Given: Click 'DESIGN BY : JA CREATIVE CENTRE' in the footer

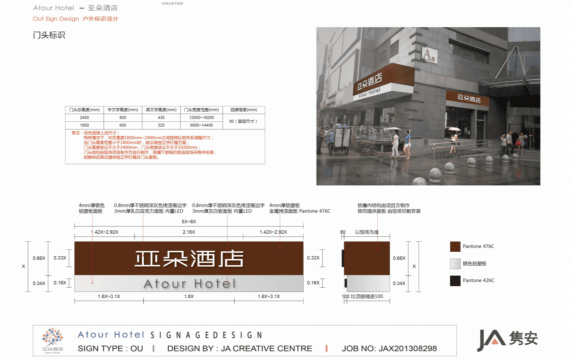Looking at the screenshot, I should point(240,348).
